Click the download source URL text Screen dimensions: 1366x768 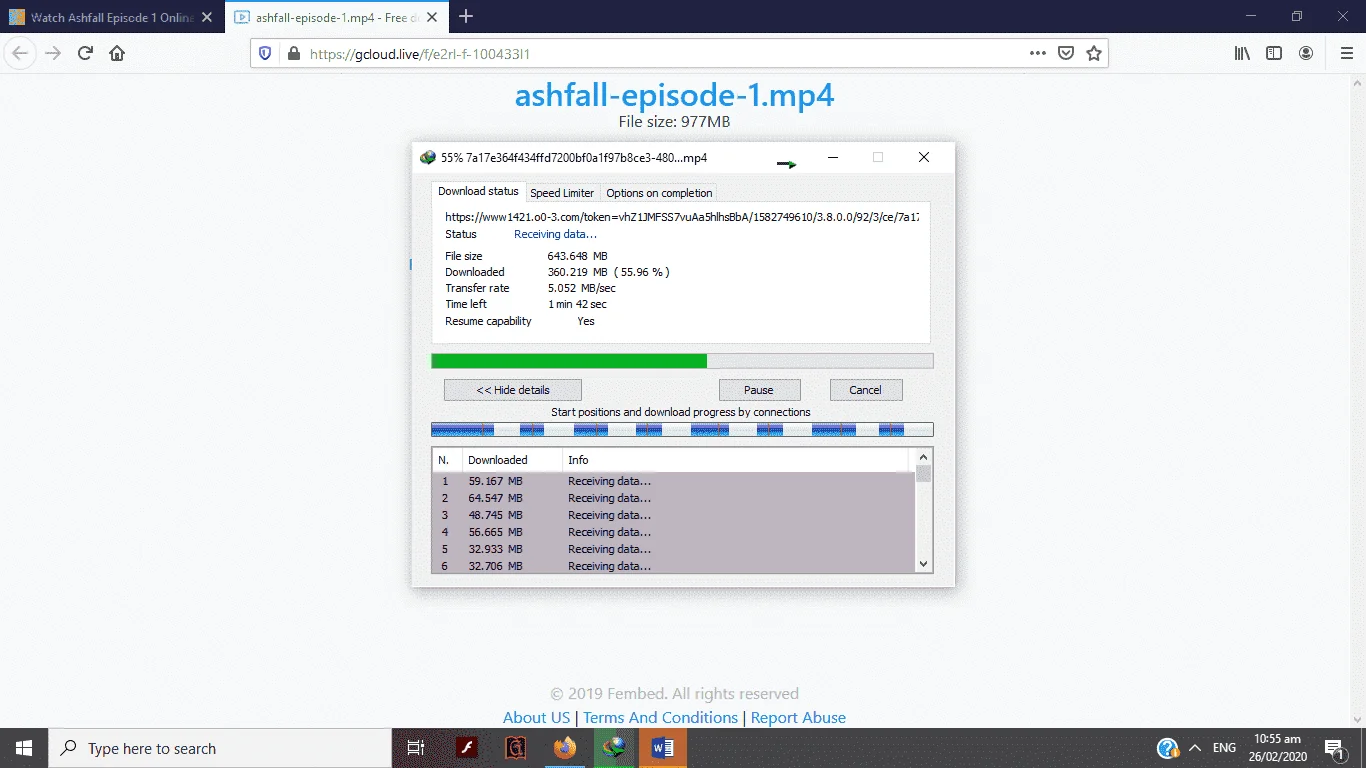682,216
